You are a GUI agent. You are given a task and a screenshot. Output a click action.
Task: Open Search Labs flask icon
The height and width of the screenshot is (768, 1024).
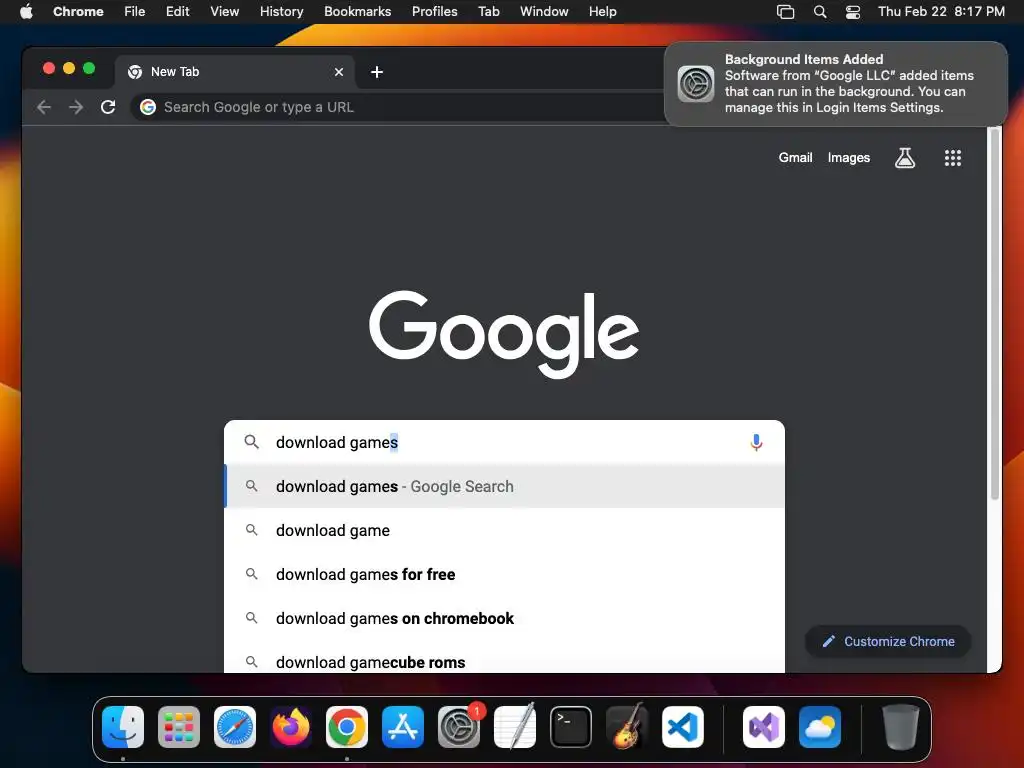(x=904, y=157)
